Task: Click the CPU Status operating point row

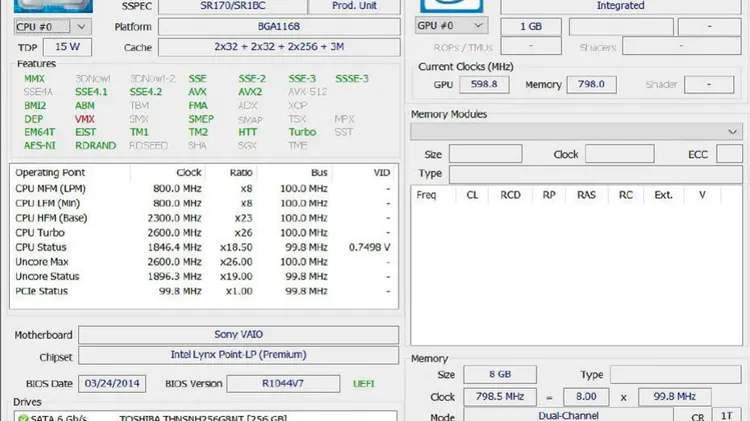Action: click(x=204, y=247)
